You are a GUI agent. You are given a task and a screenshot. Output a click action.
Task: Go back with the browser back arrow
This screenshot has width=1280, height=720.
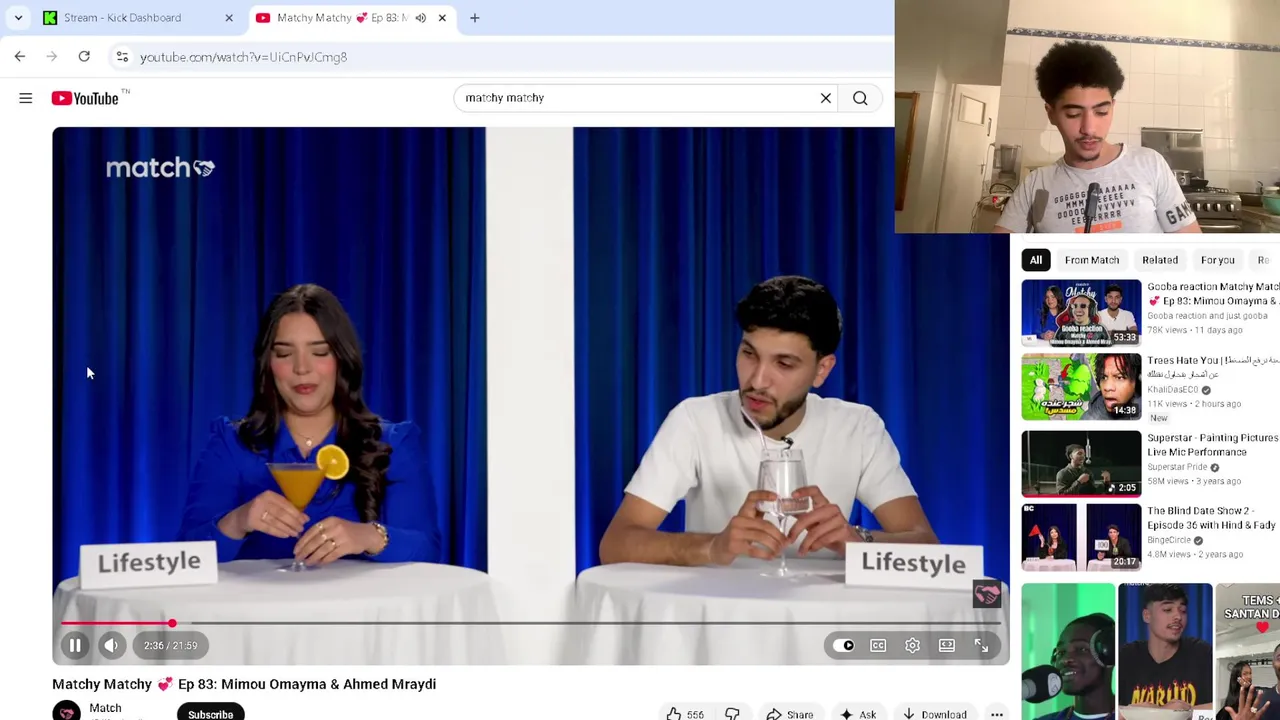tap(20, 57)
